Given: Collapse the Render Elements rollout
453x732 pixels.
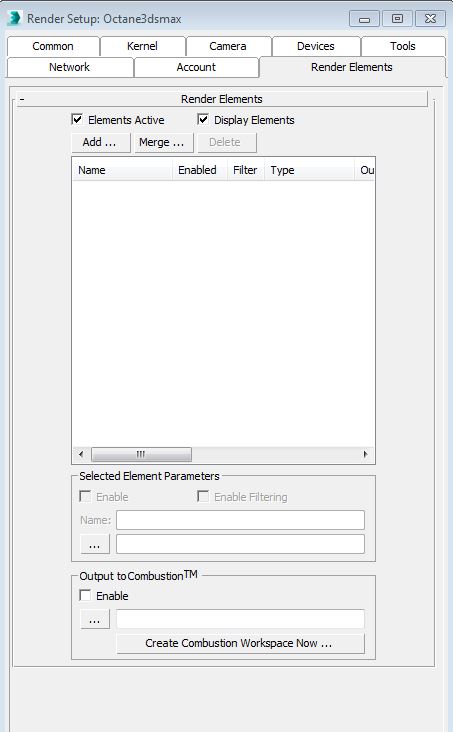Looking at the screenshot, I should (x=222, y=99).
